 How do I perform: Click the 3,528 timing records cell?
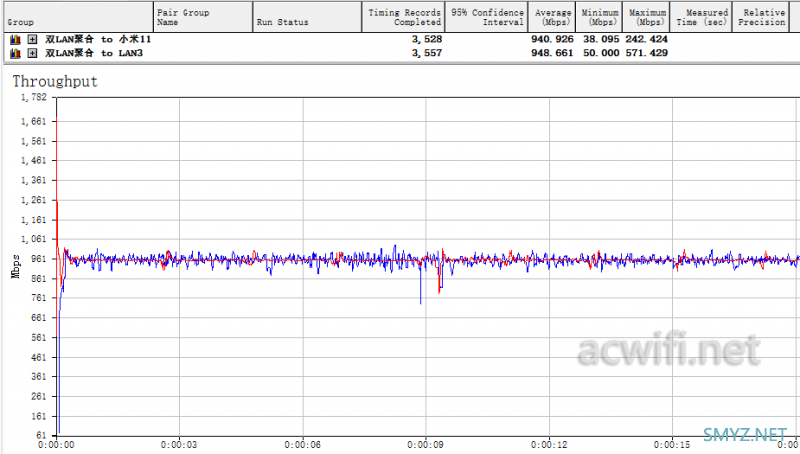427,39
